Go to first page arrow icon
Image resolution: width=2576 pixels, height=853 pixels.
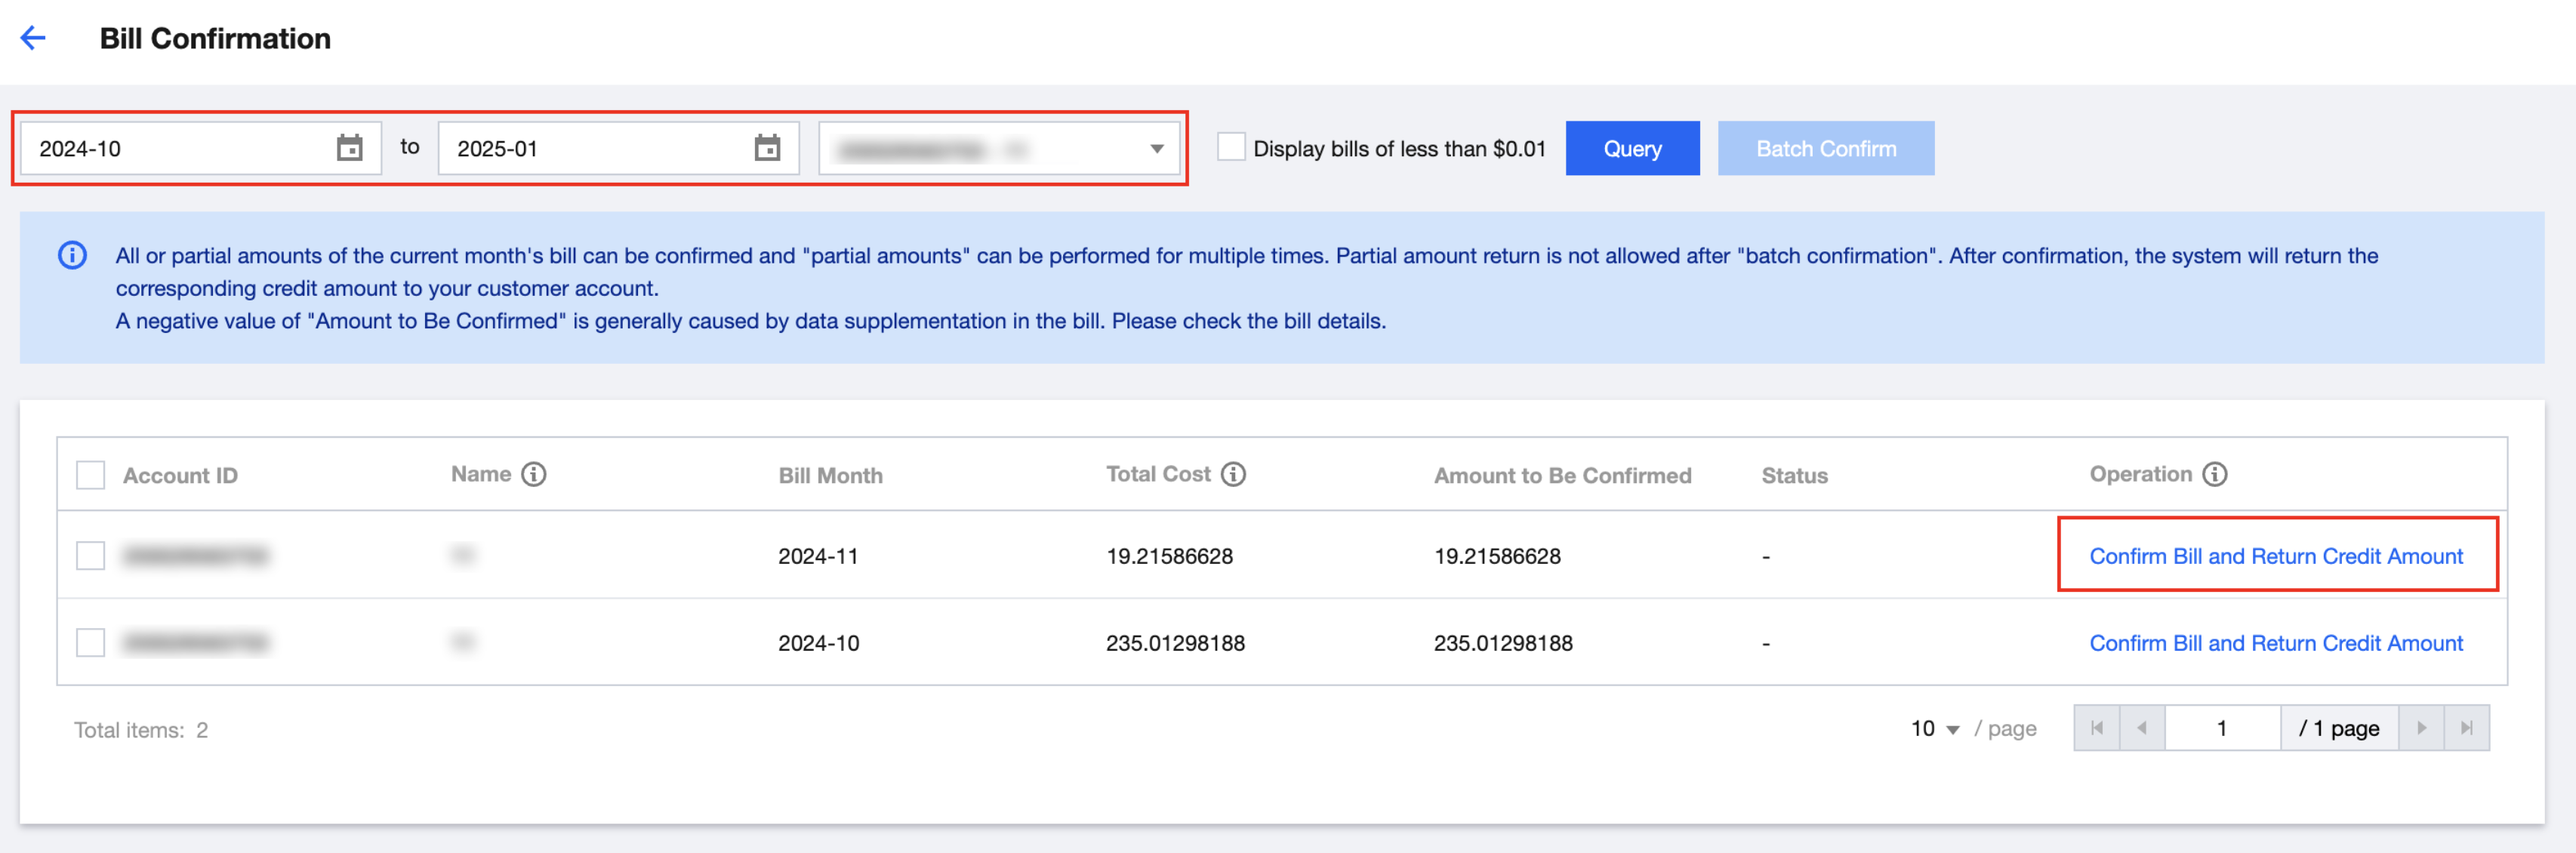pos(2097,728)
